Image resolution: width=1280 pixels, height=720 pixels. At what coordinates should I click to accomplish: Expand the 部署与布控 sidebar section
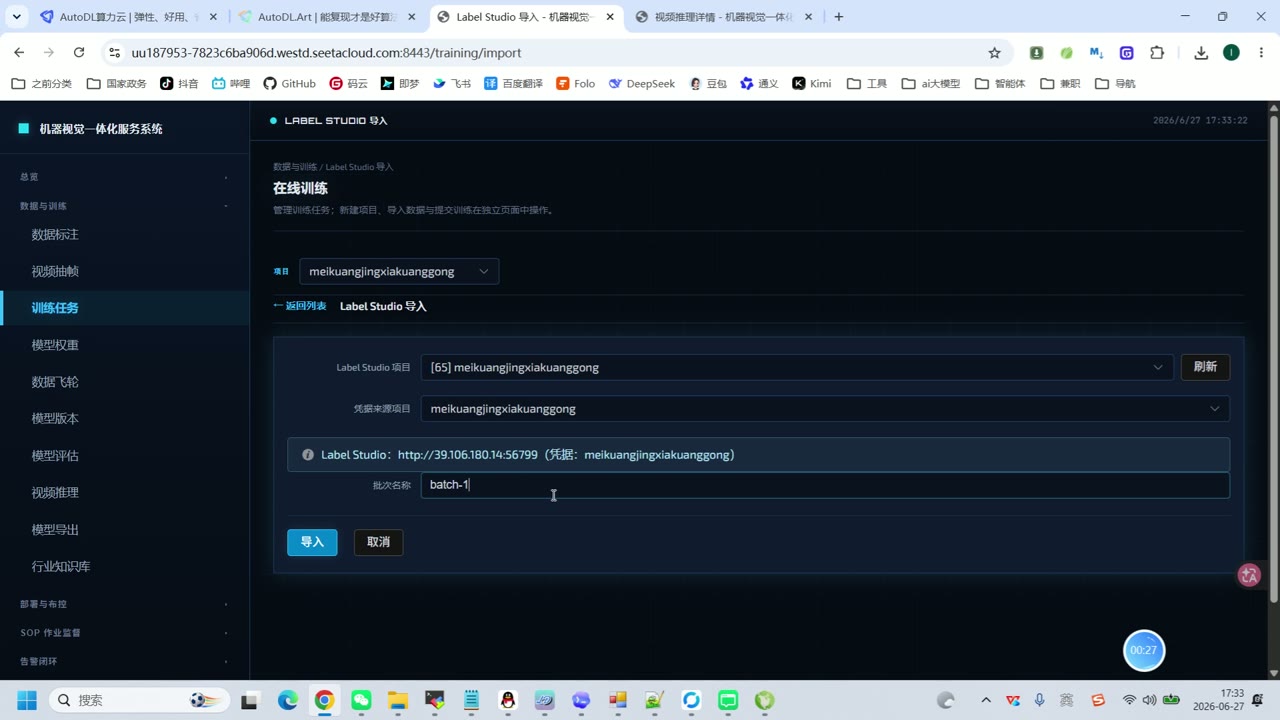(125, 604)
